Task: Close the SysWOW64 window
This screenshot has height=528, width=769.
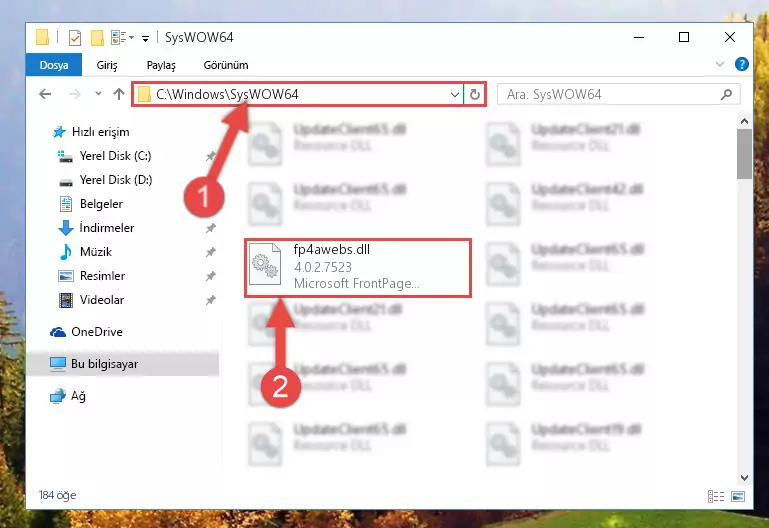Action: (730, 37)
